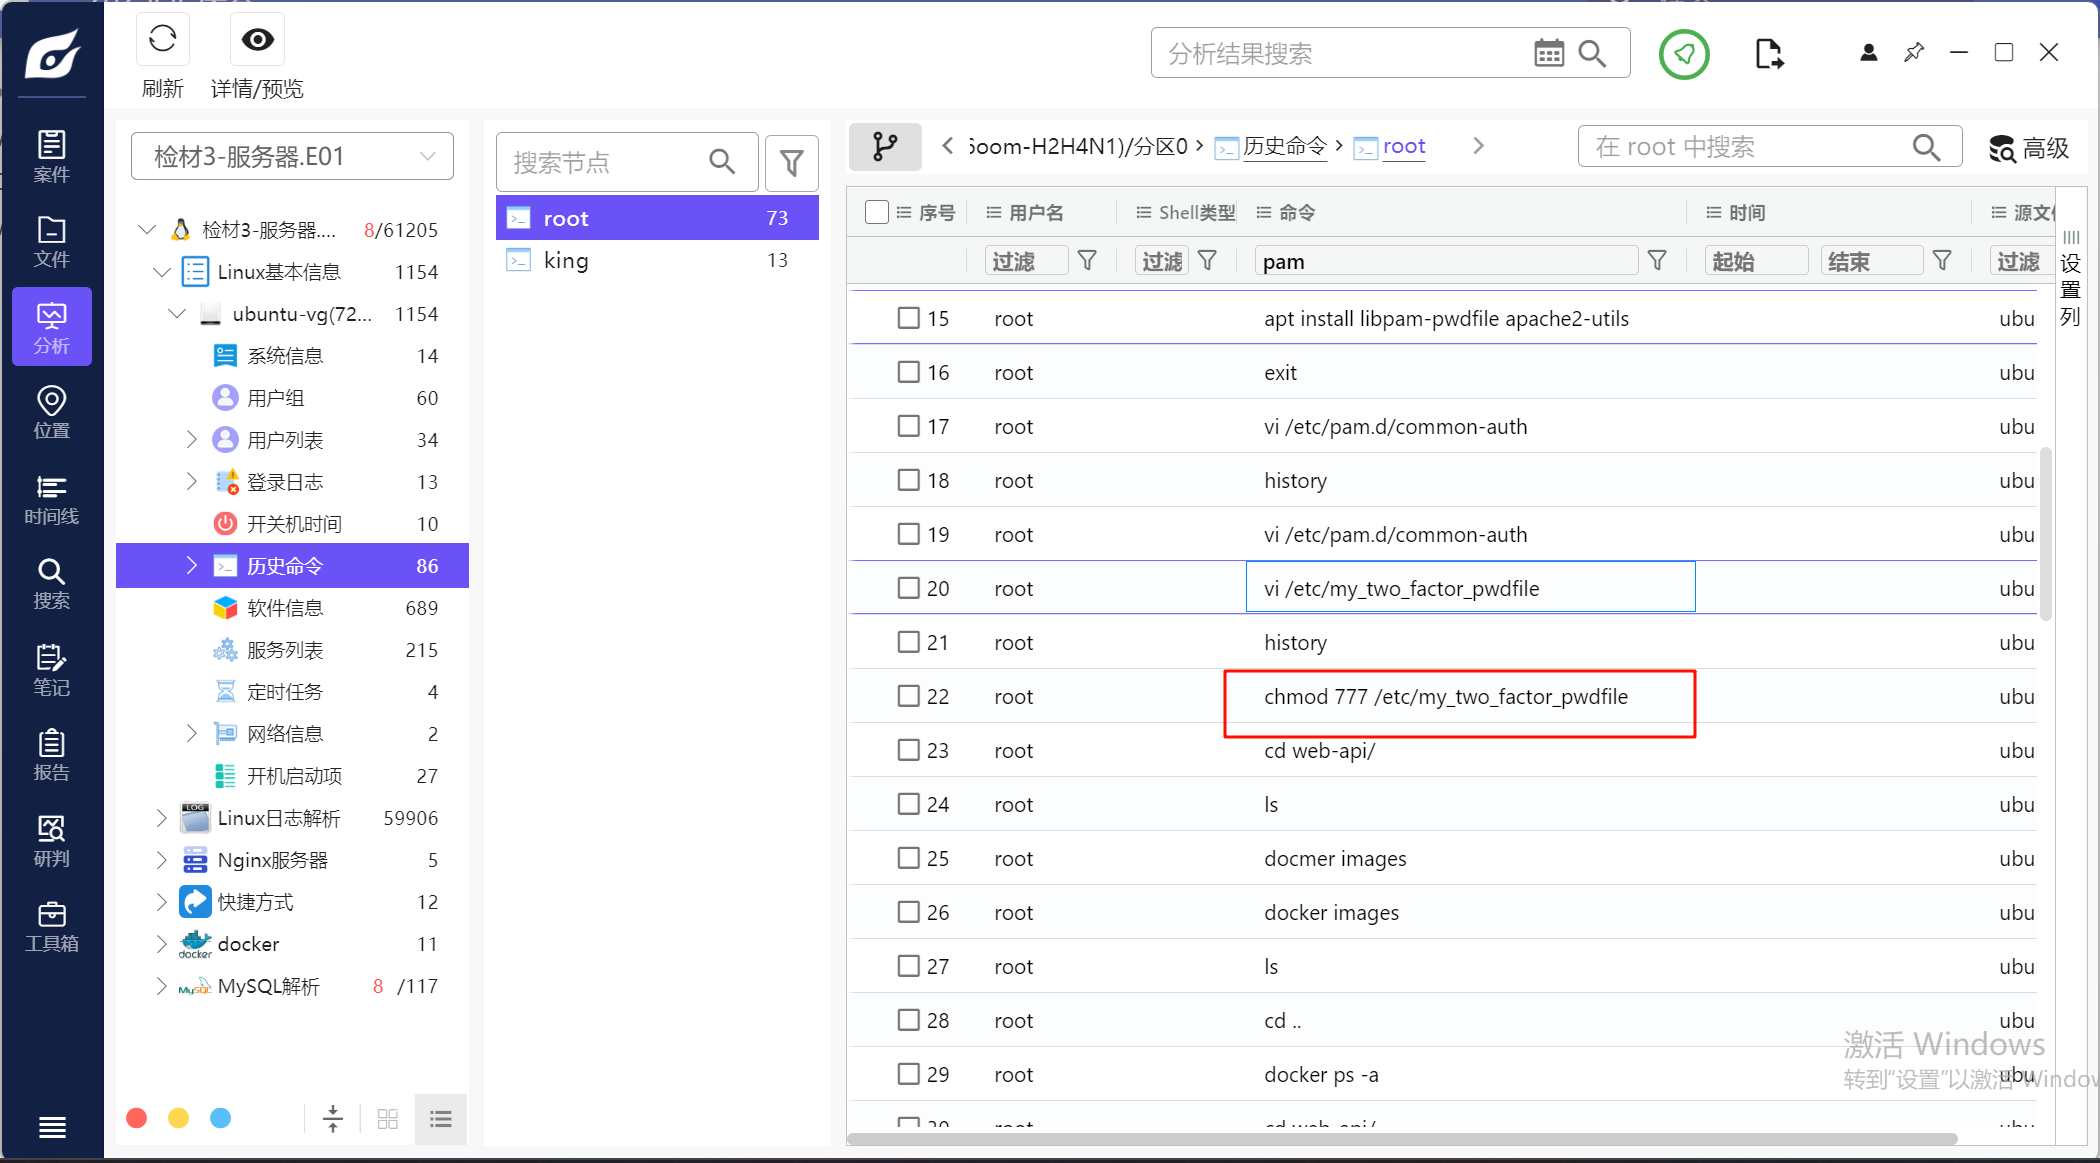Viewport: 2100px width, 1163px height.
Task: Click the green shield icon
Action: (1684, 54)
